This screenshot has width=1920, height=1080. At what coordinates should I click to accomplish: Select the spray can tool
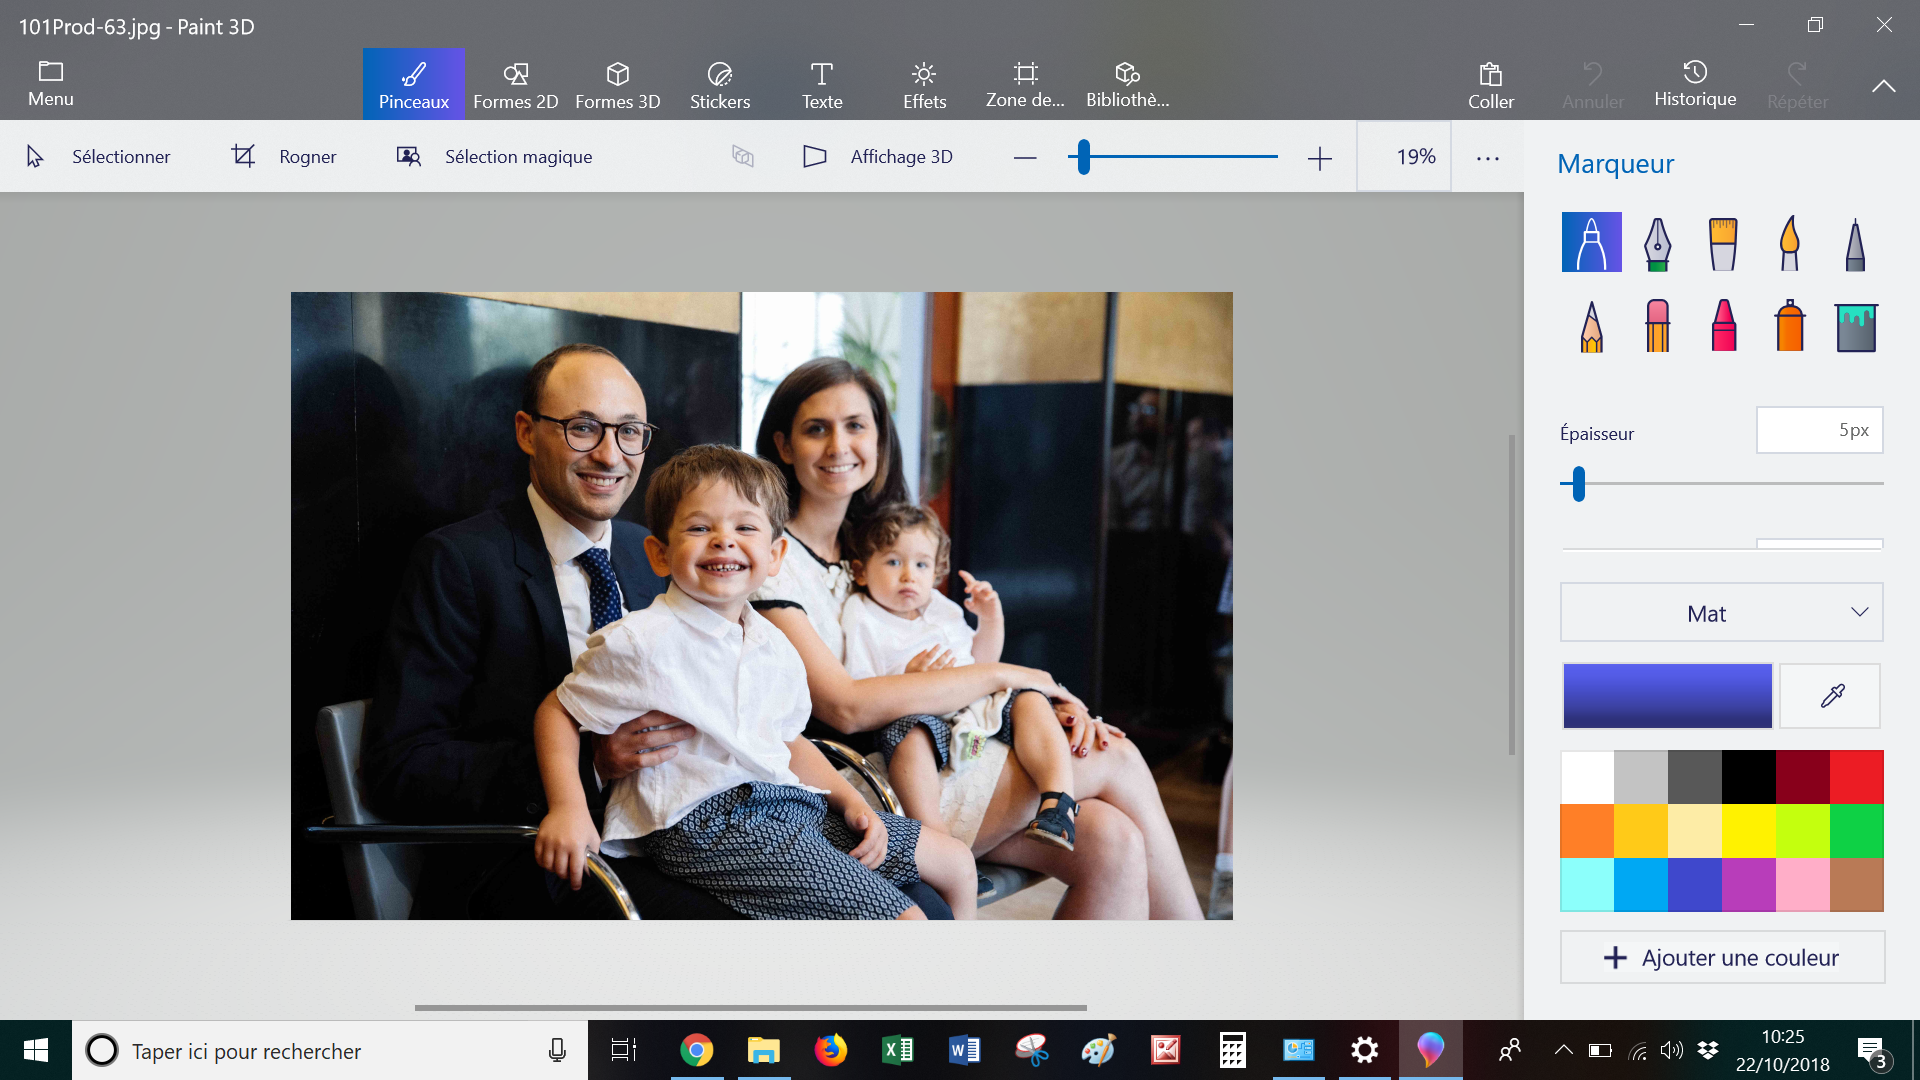pos(1789,326)
